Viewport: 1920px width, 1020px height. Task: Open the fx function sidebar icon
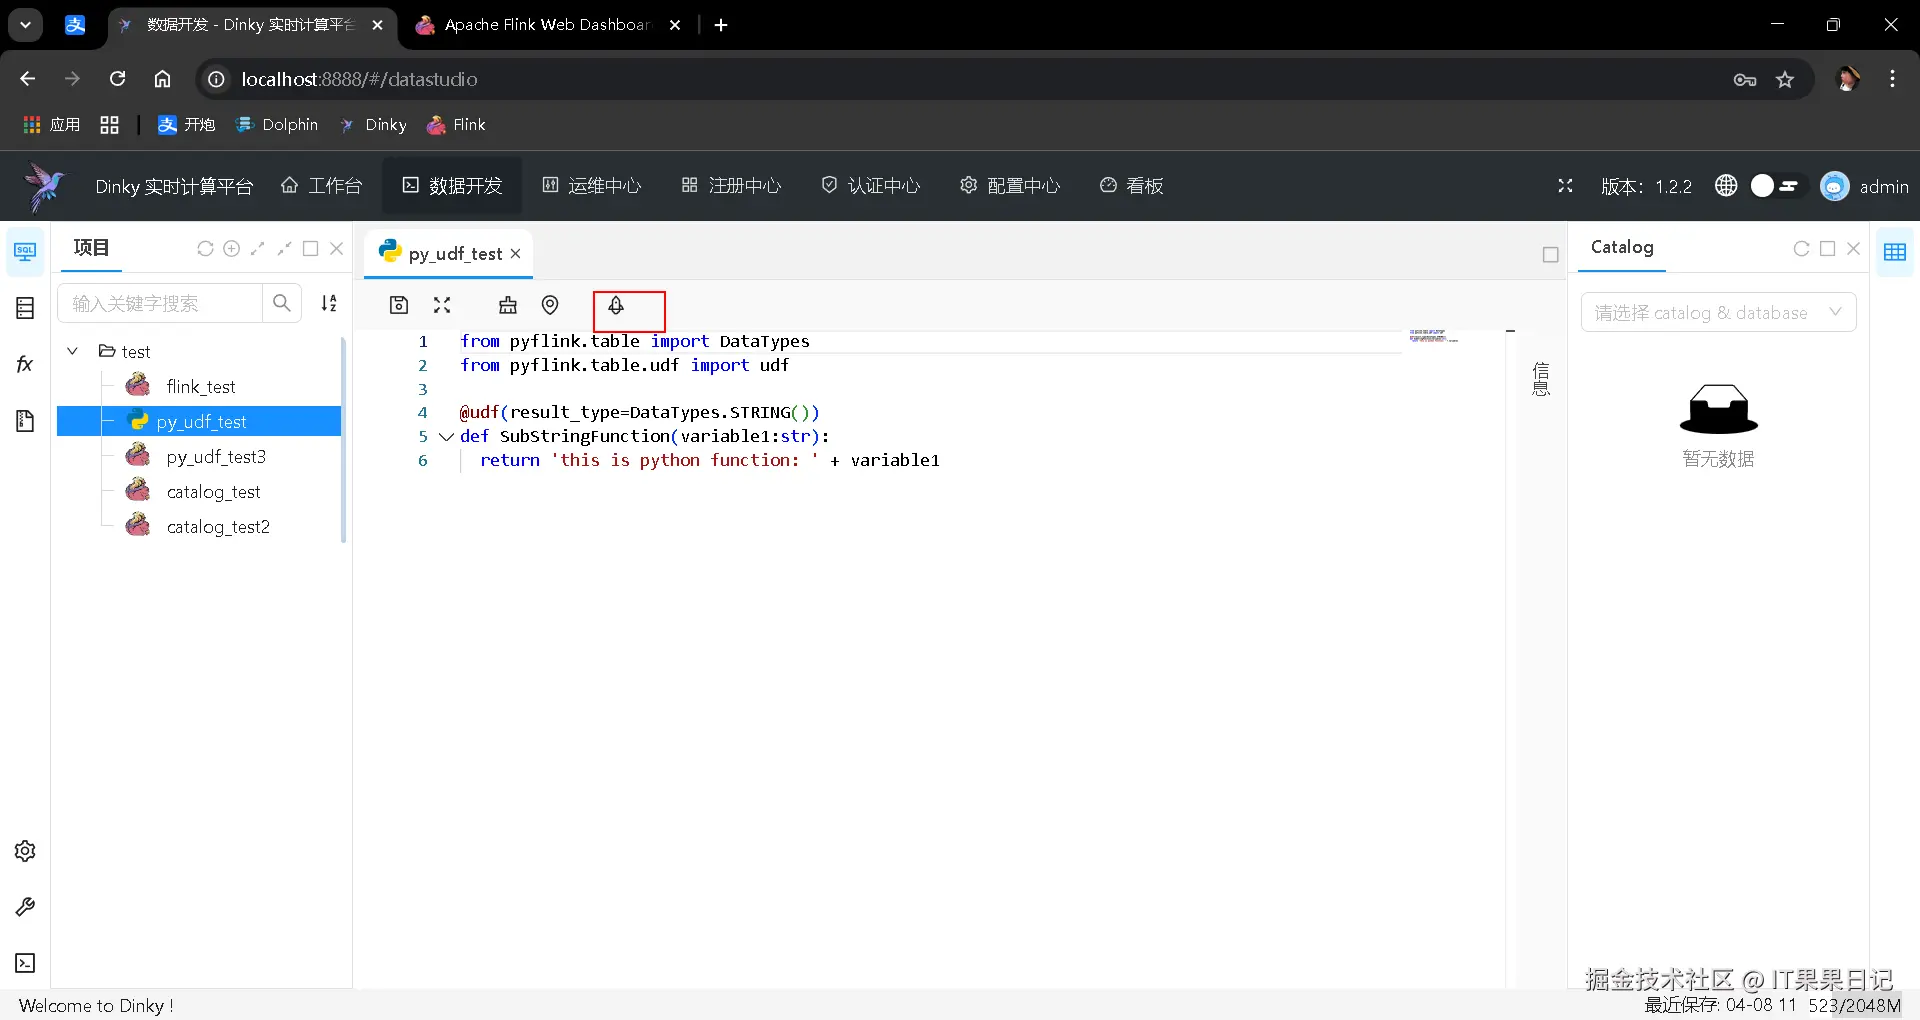pyautogui.click(x=25, y=364)
